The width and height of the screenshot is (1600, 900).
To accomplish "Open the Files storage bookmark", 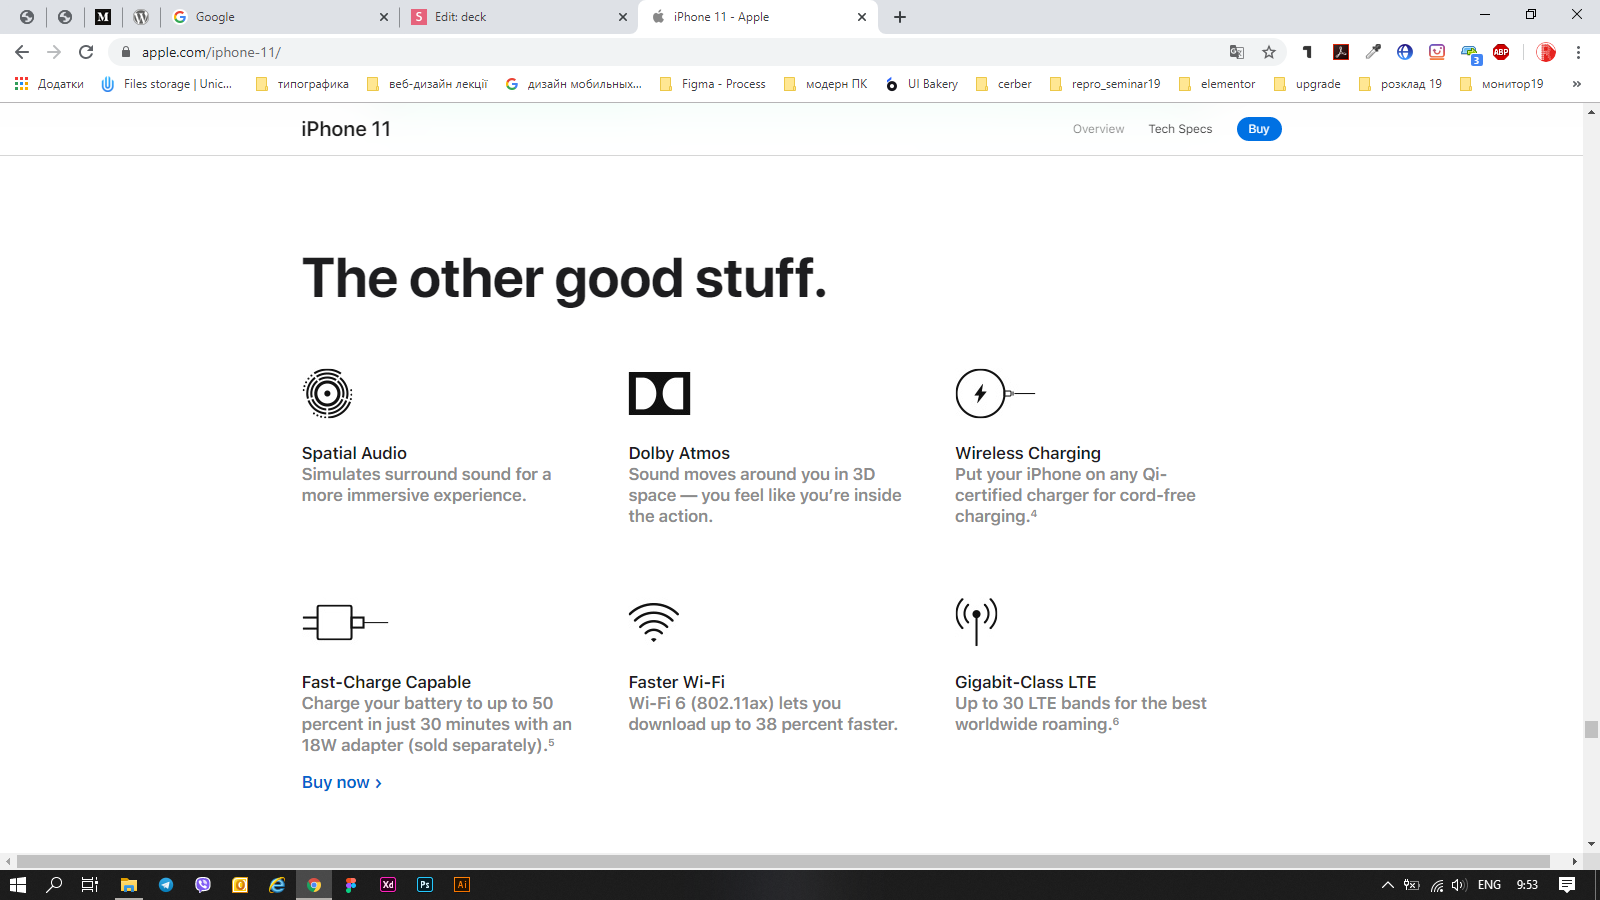I will tap(167, 84).
